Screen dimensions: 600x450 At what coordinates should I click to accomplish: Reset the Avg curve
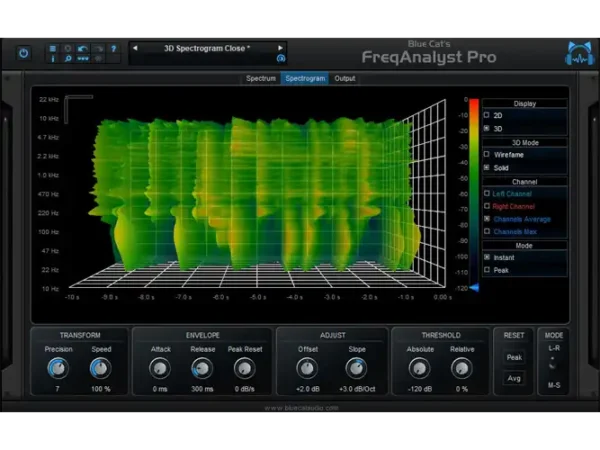[514, 378]
